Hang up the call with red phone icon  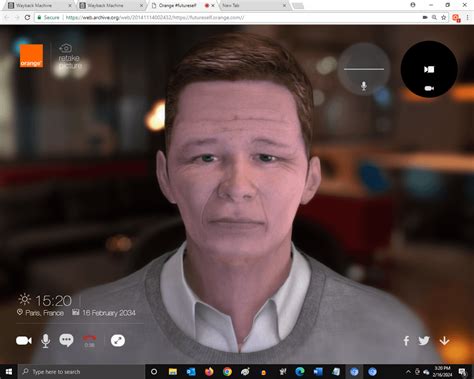(89, 341)
